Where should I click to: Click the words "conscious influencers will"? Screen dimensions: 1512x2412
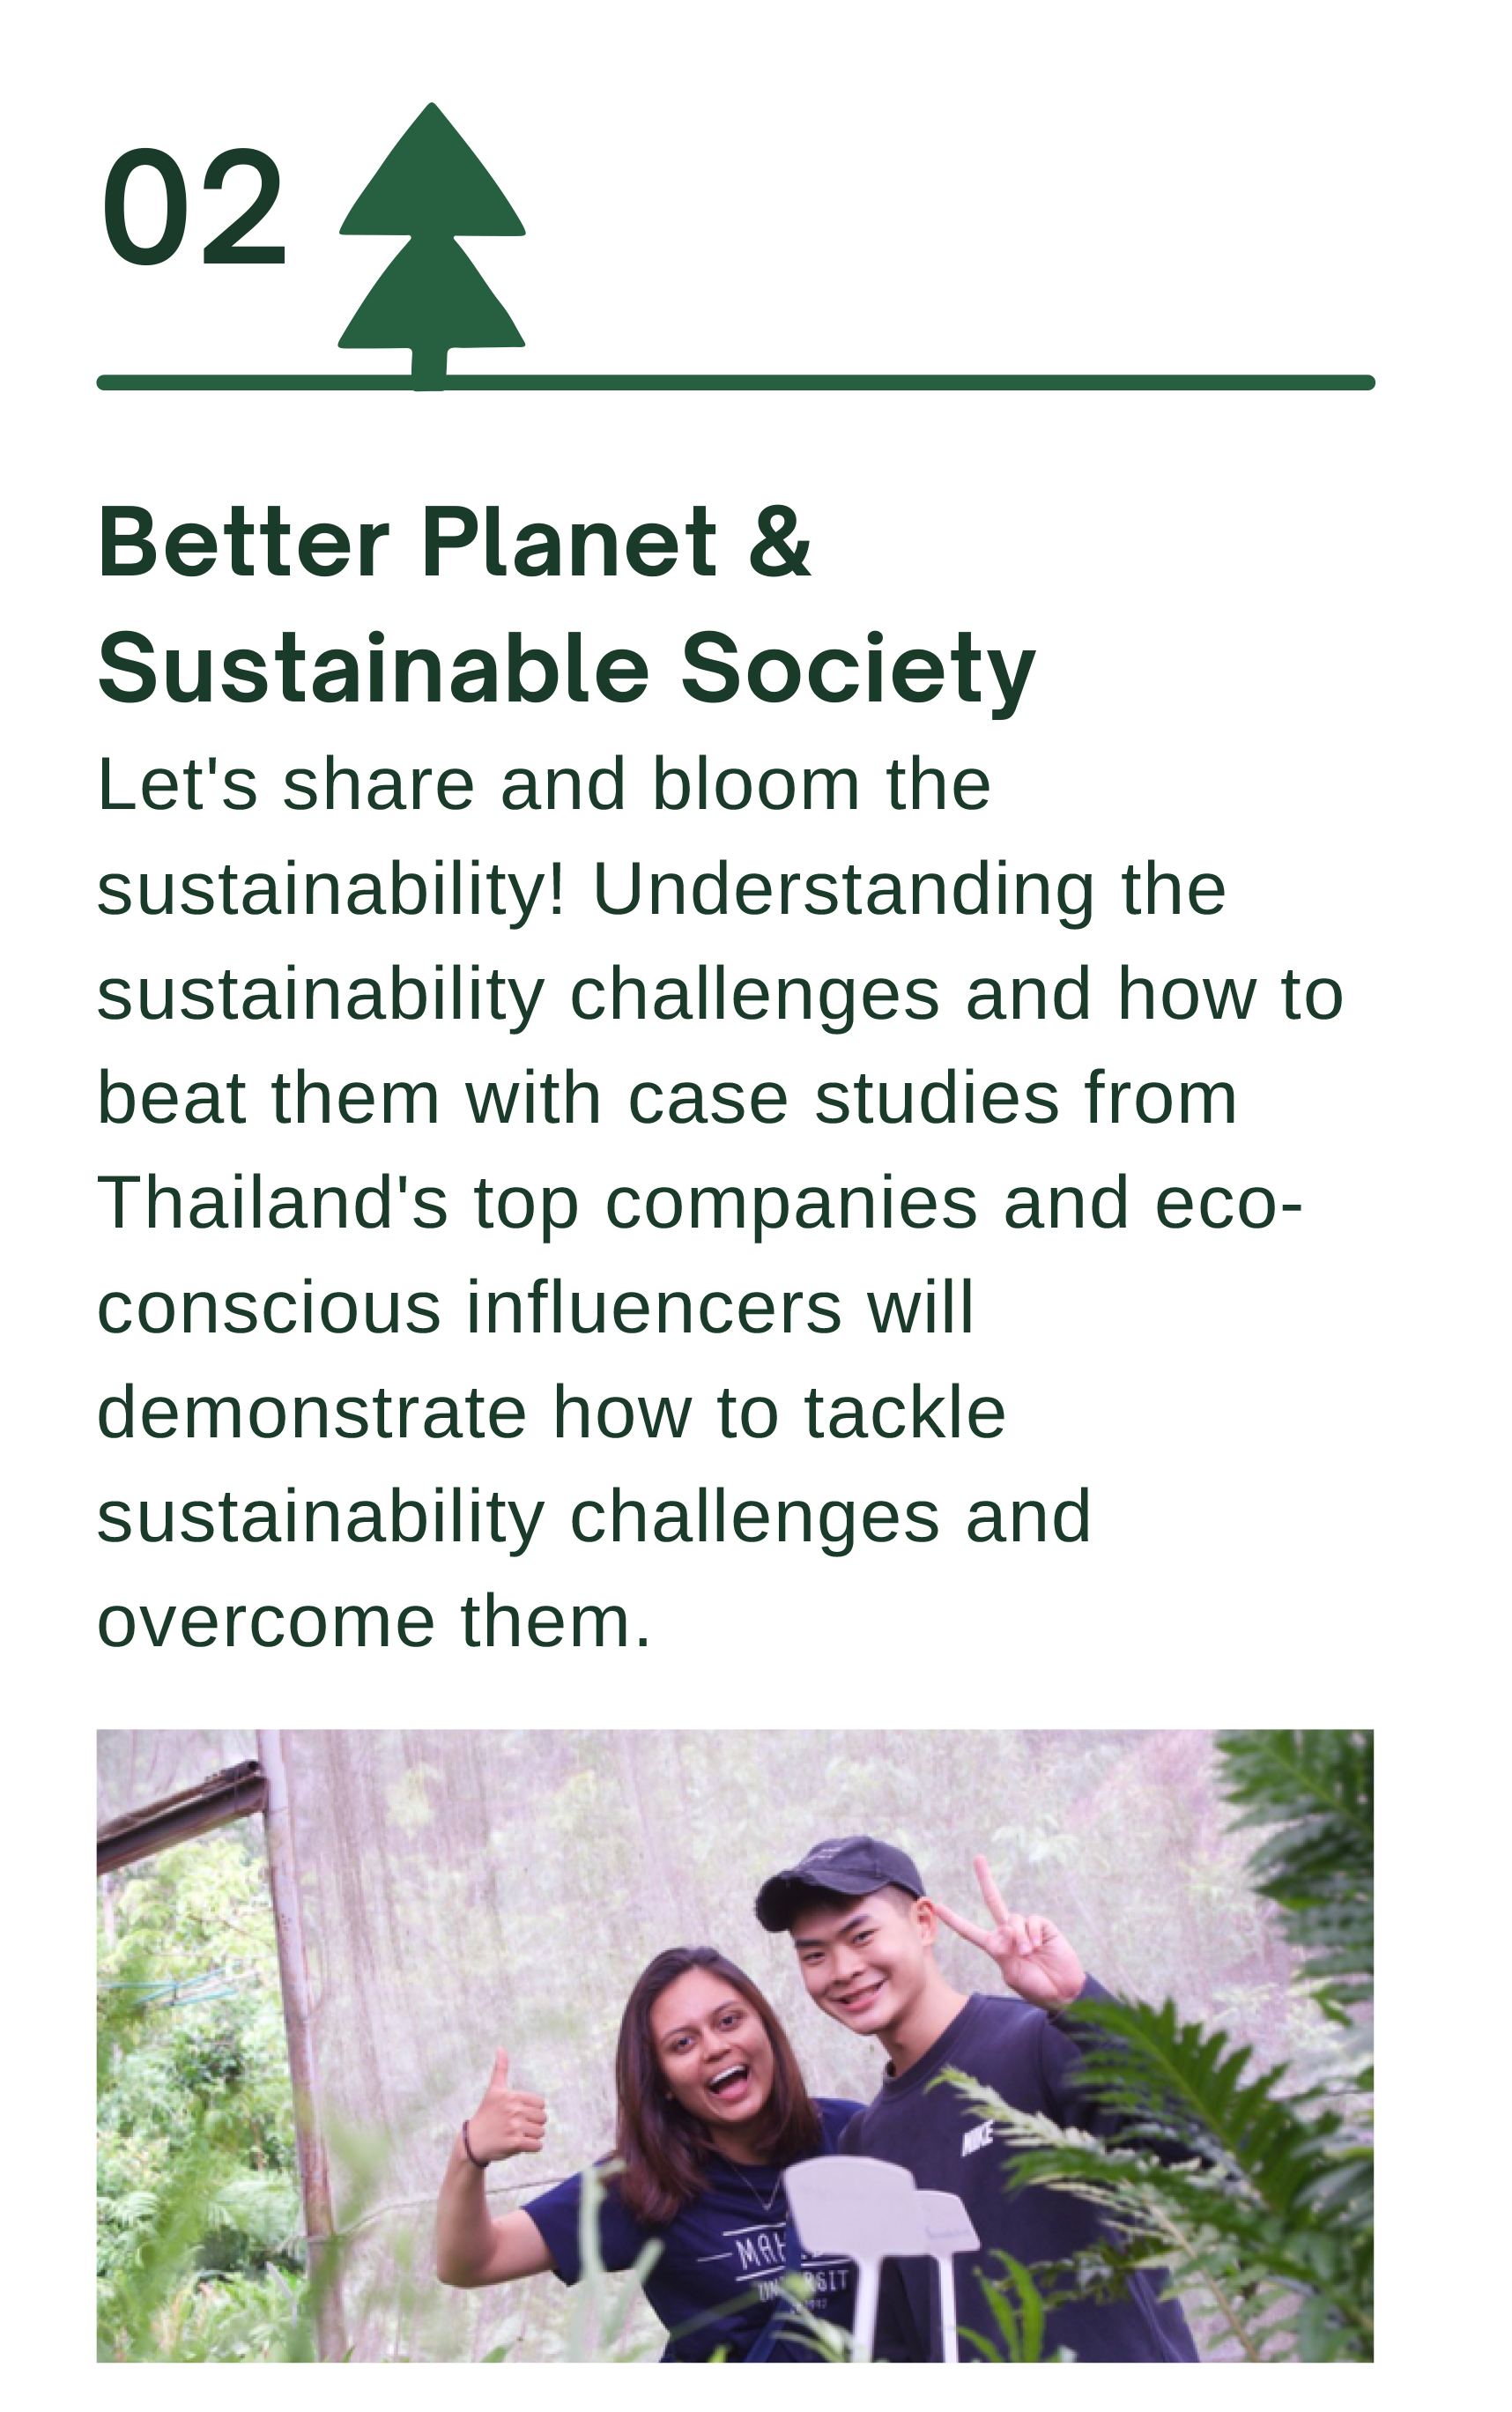pyautogui.click(x=535, y=1308)
